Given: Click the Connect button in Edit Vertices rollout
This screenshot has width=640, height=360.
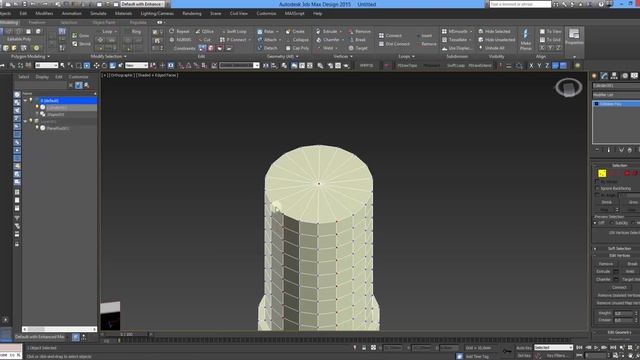Looking at the screenshot, I should coord(619,287).
